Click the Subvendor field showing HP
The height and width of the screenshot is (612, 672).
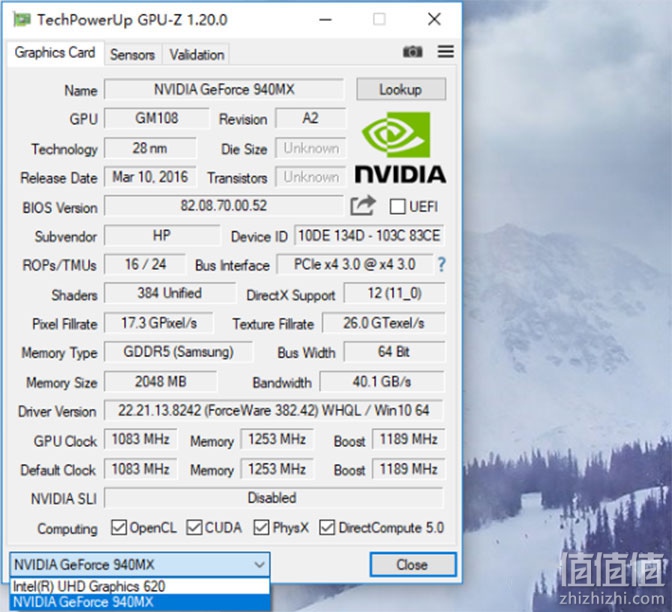click(162, 236)
